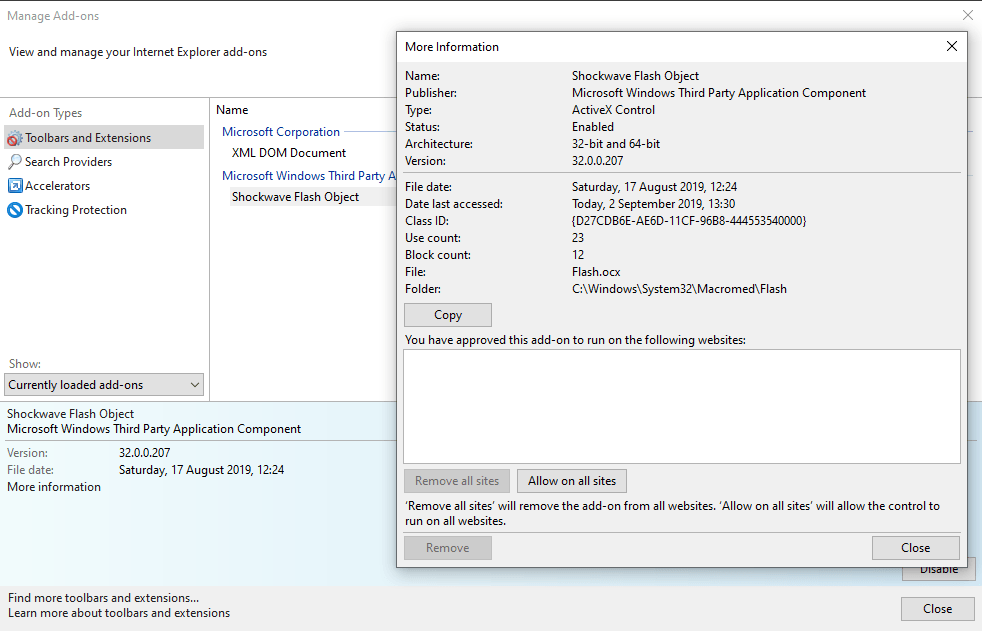Click Close at bottom of Manage Add-ons
982x631 pixels.
(x=938, y=608)
